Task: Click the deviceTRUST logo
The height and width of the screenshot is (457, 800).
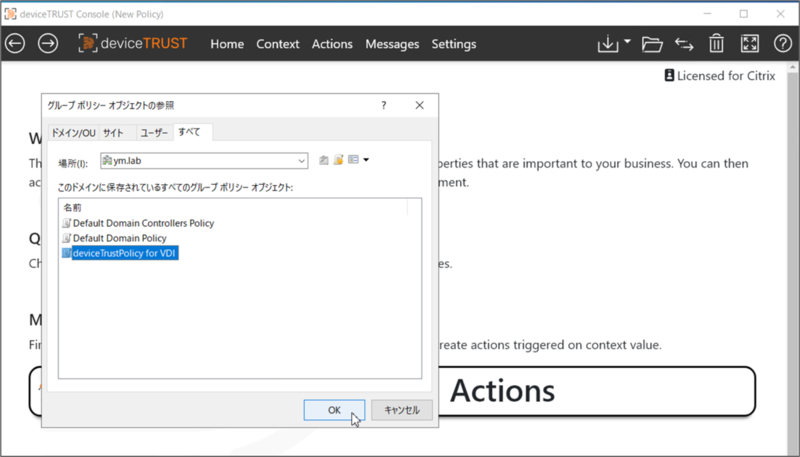Action: click(x=133, y=43)
